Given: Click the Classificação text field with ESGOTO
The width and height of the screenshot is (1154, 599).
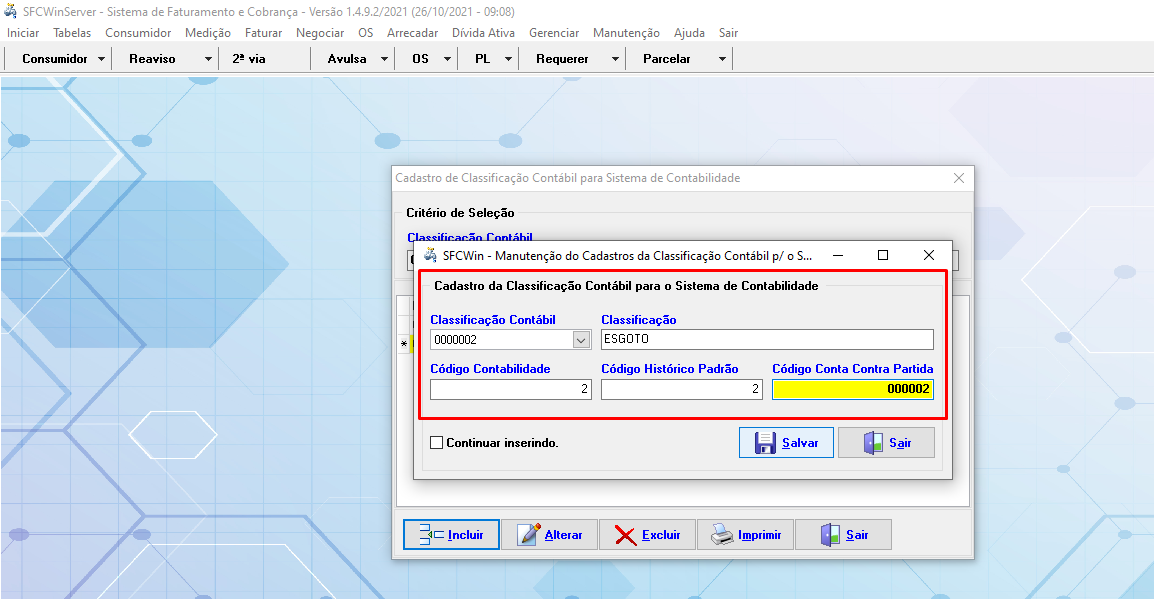Looking at the screenshot, I should click(x=766, y=340).
